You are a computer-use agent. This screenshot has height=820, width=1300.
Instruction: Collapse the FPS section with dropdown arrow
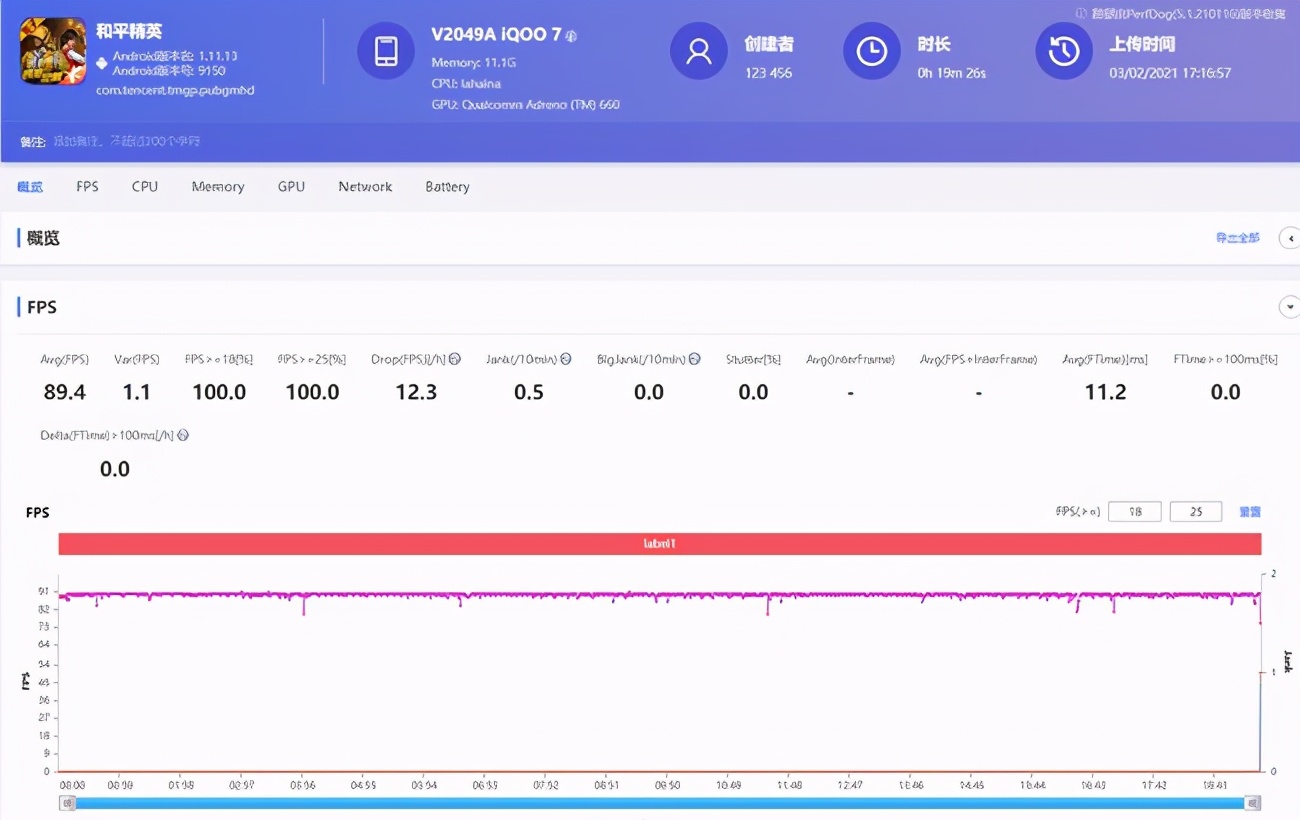tap(1289, 307)
